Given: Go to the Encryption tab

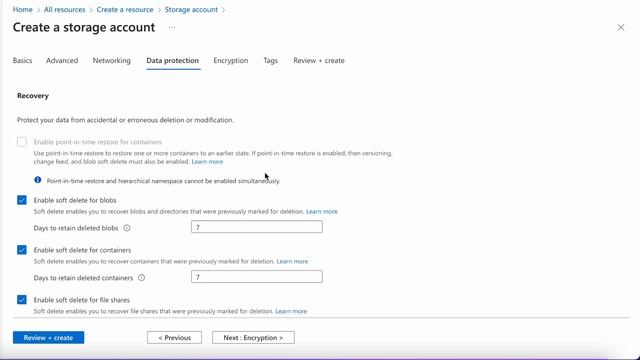Looking at the screenshot, I should 231,60.
